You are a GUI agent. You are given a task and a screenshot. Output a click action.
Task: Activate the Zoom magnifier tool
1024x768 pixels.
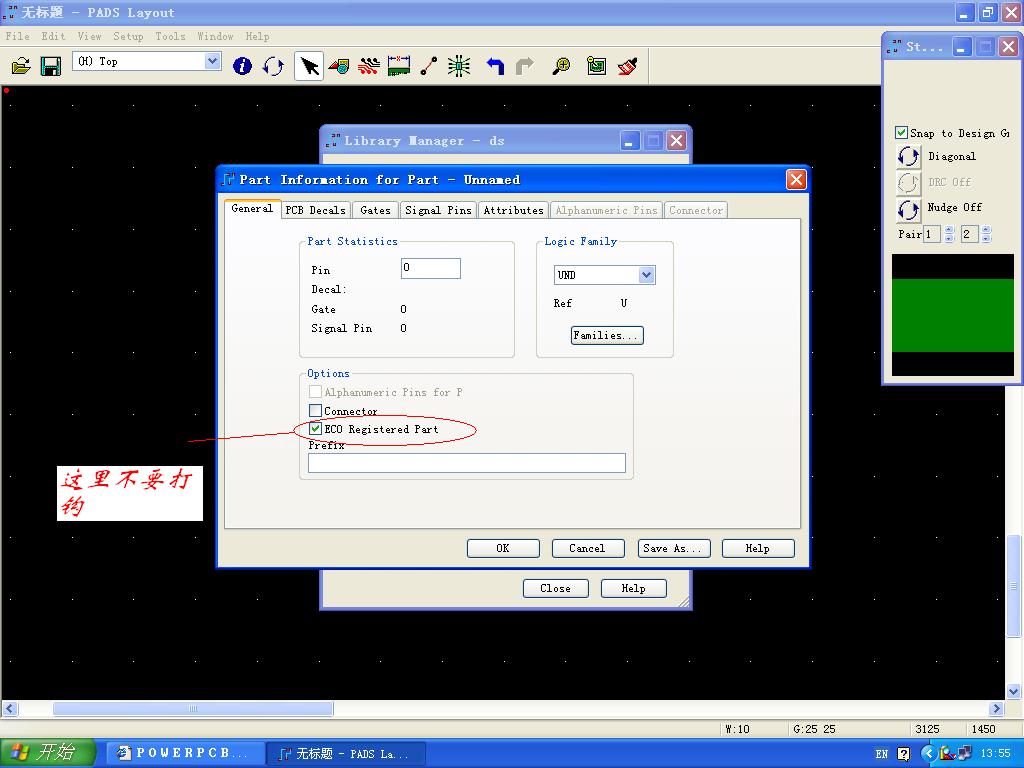(x=561, y=65)
